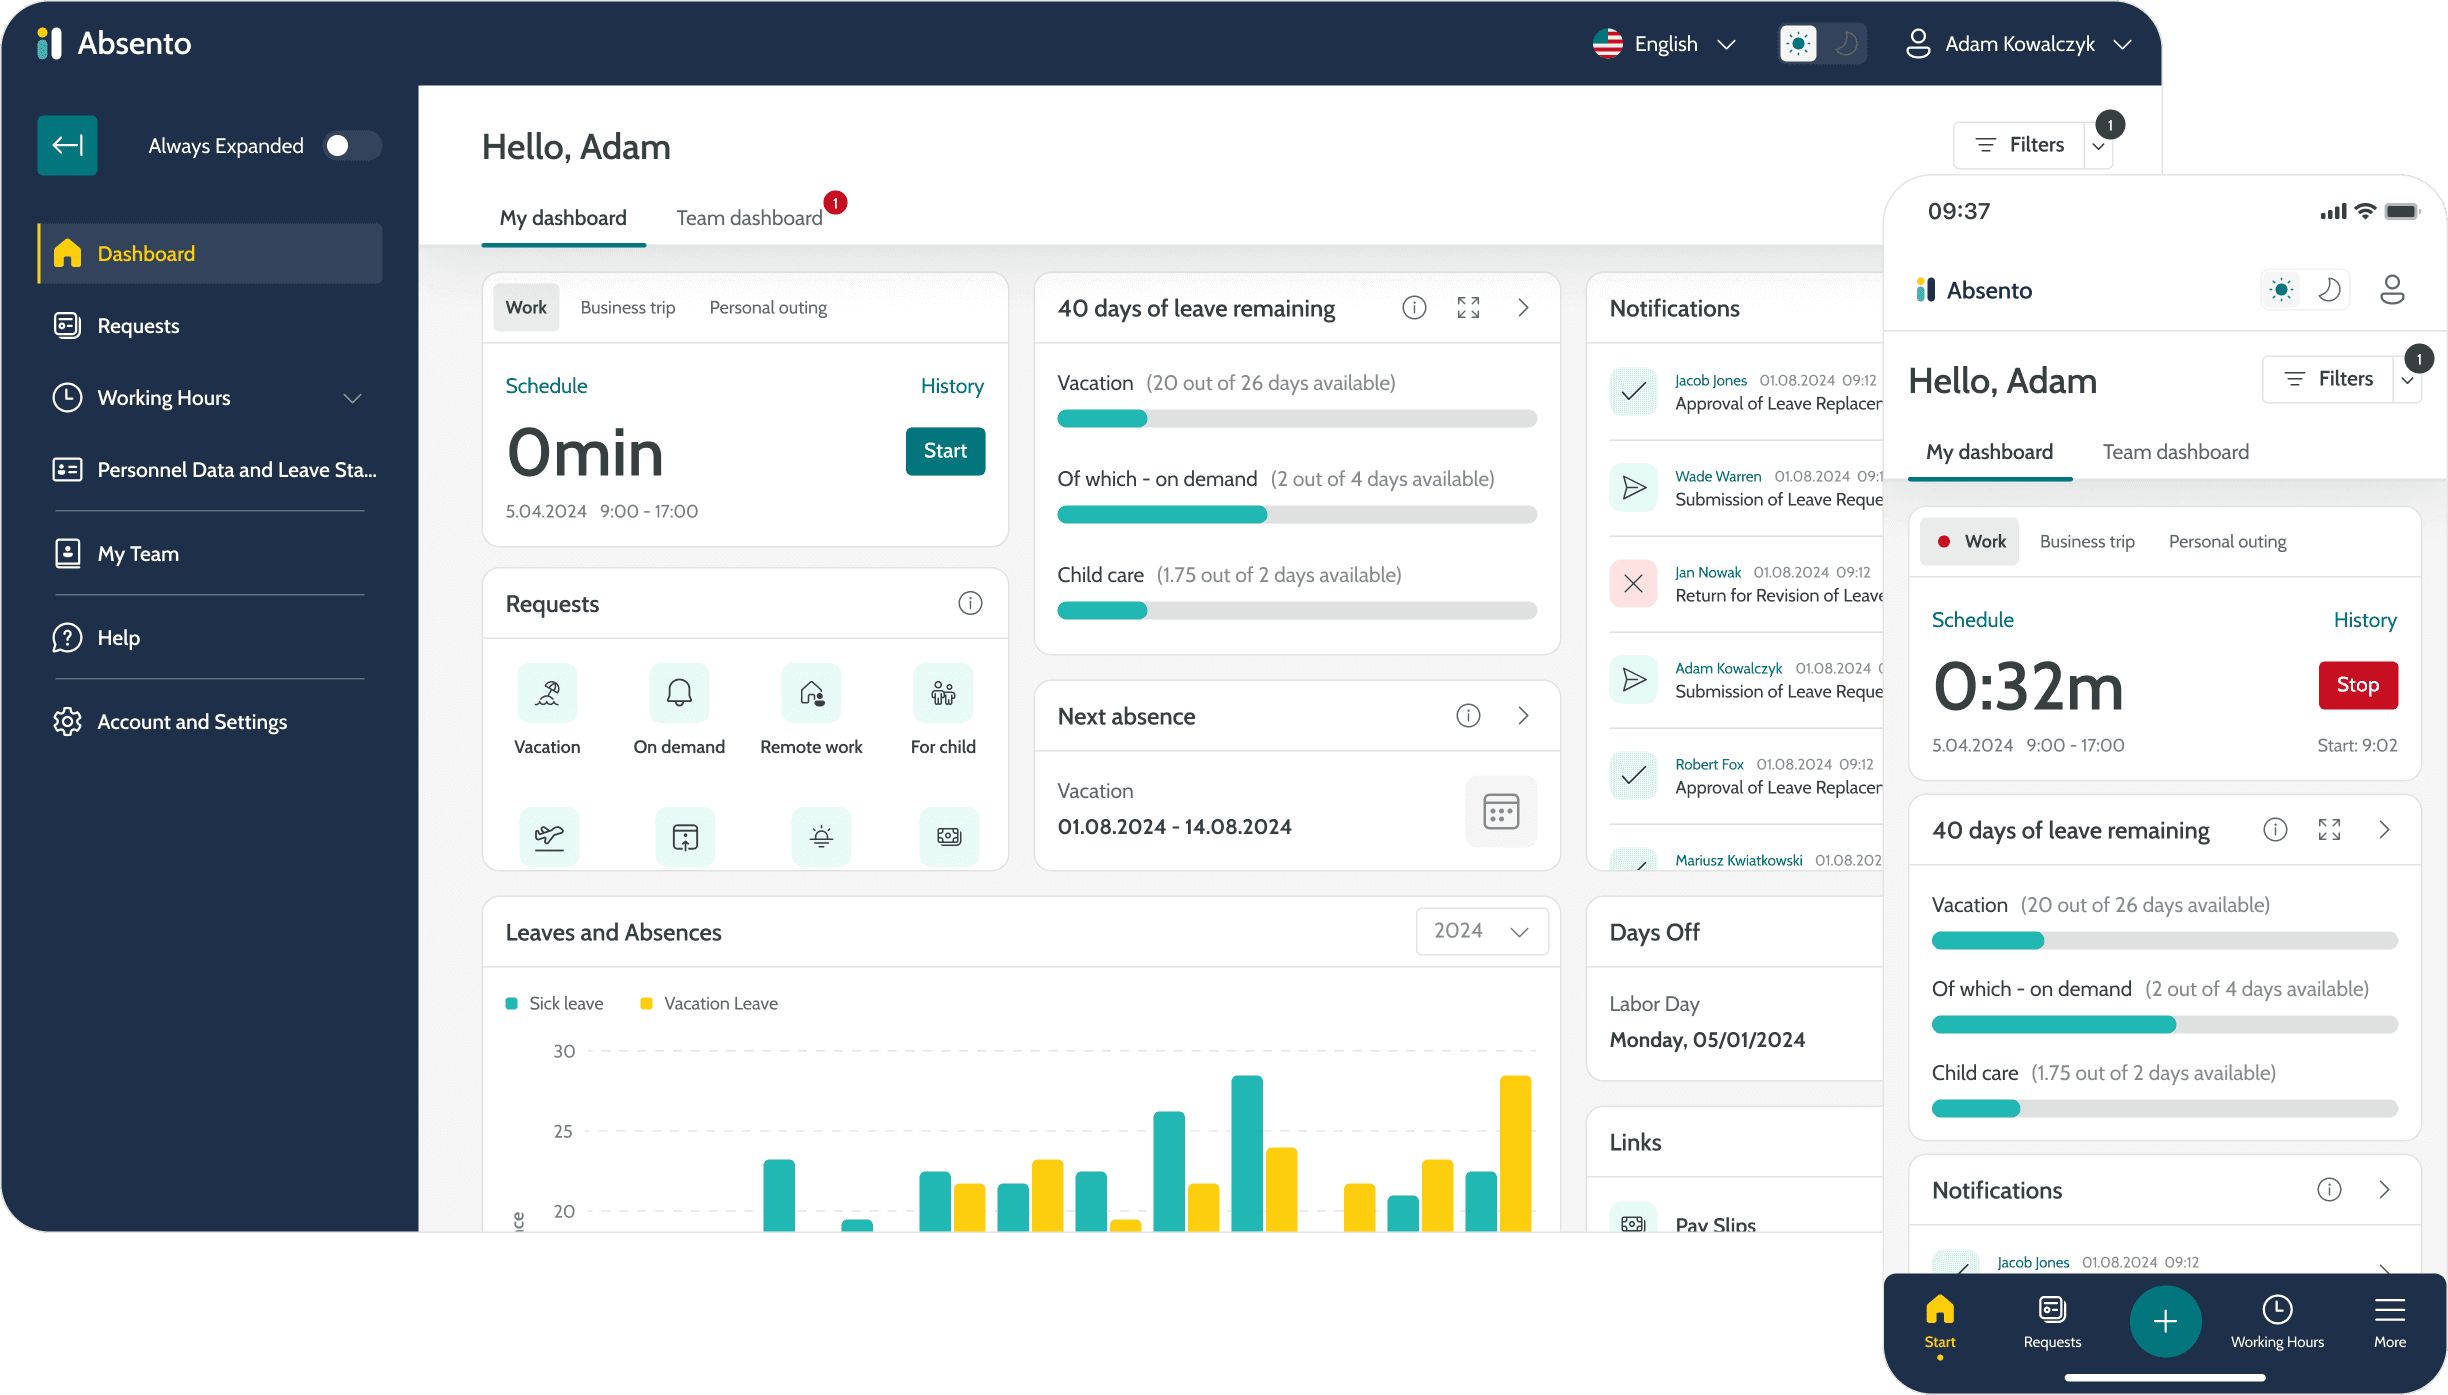Expand the leave remaining card fullscreen icon
The height and width of the screenshot is (1395, 2448).
pyautogui.click(x=1468, y=308)
